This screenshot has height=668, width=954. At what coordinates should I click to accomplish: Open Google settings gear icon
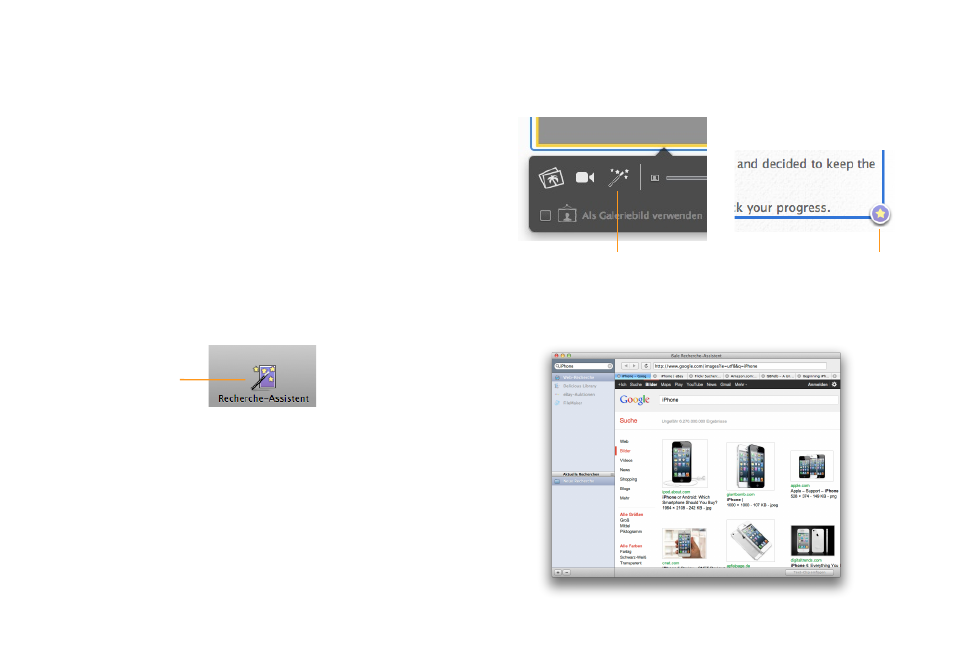coord(835,385)
